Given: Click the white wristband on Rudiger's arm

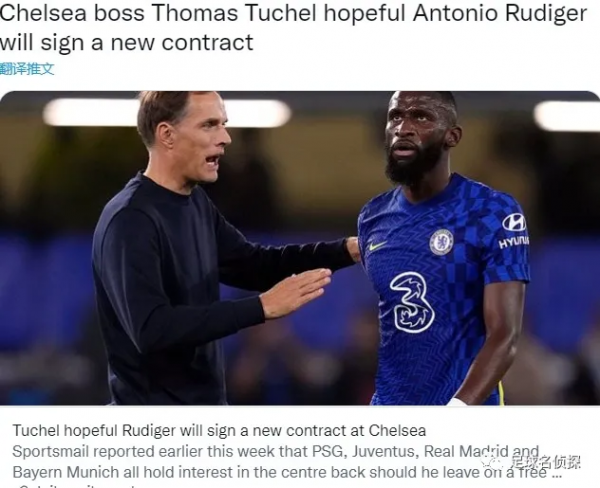Looking at the screenshot, I should click(x=457, y=401).
